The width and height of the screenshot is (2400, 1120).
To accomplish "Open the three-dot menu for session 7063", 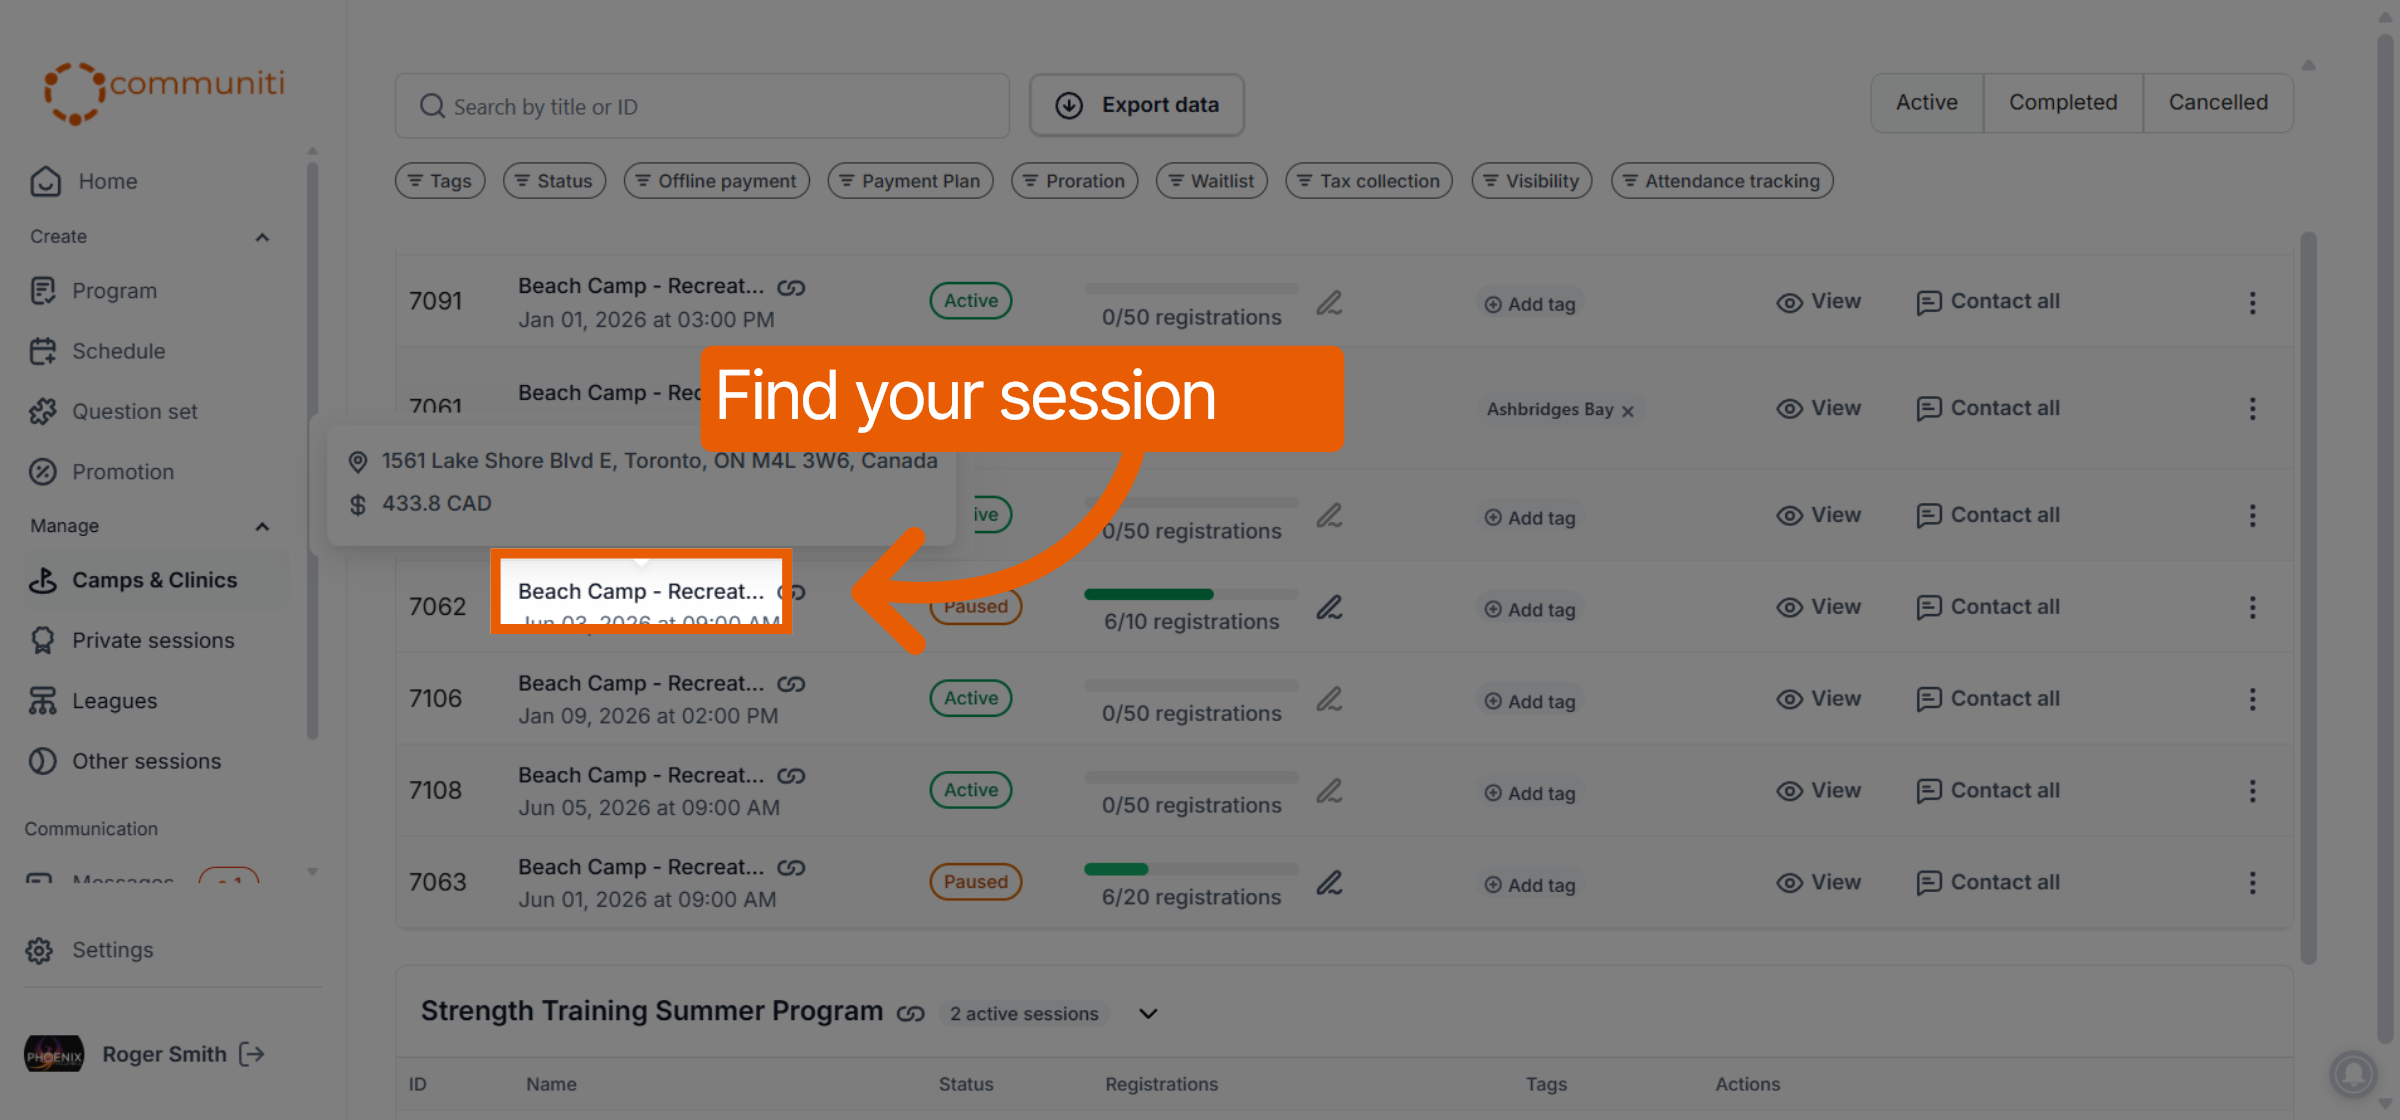I will point(2252,883).
